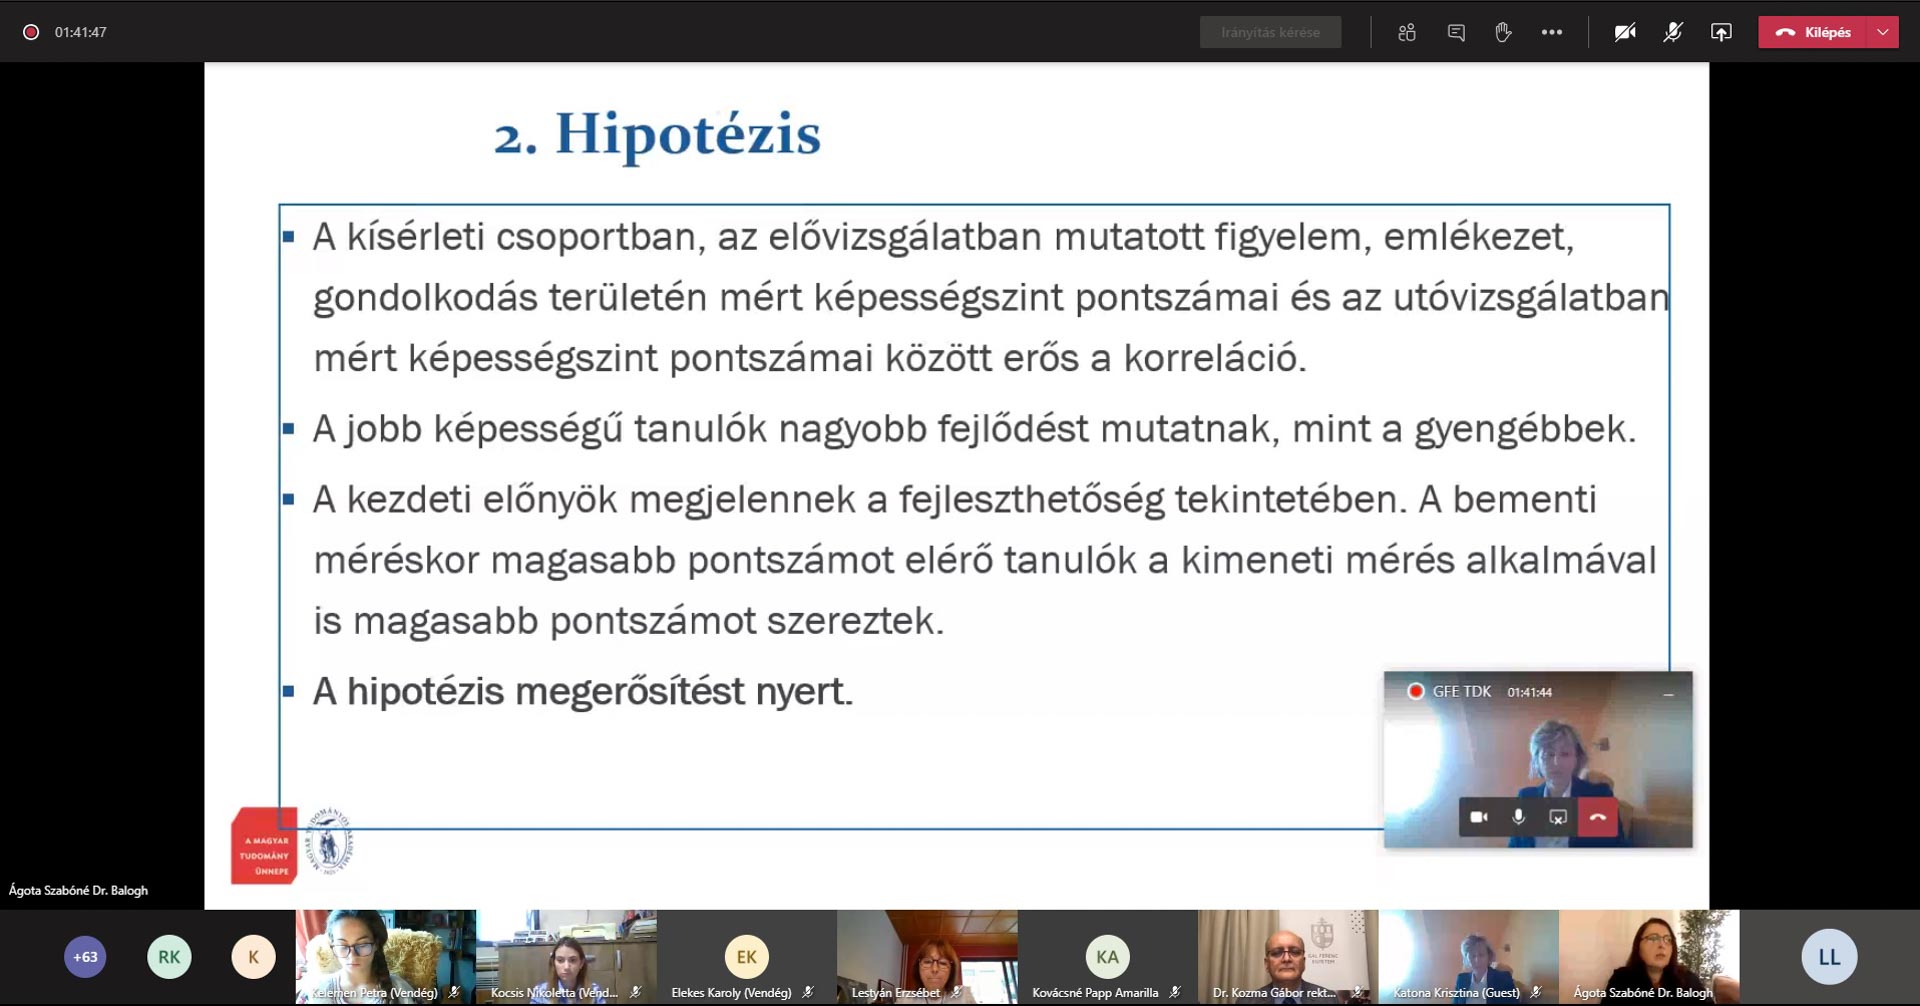Click the Magyar Tudomány Ünnepe logo
Viewport: 1920px width, 1006px height.
[x=264, y=846]
